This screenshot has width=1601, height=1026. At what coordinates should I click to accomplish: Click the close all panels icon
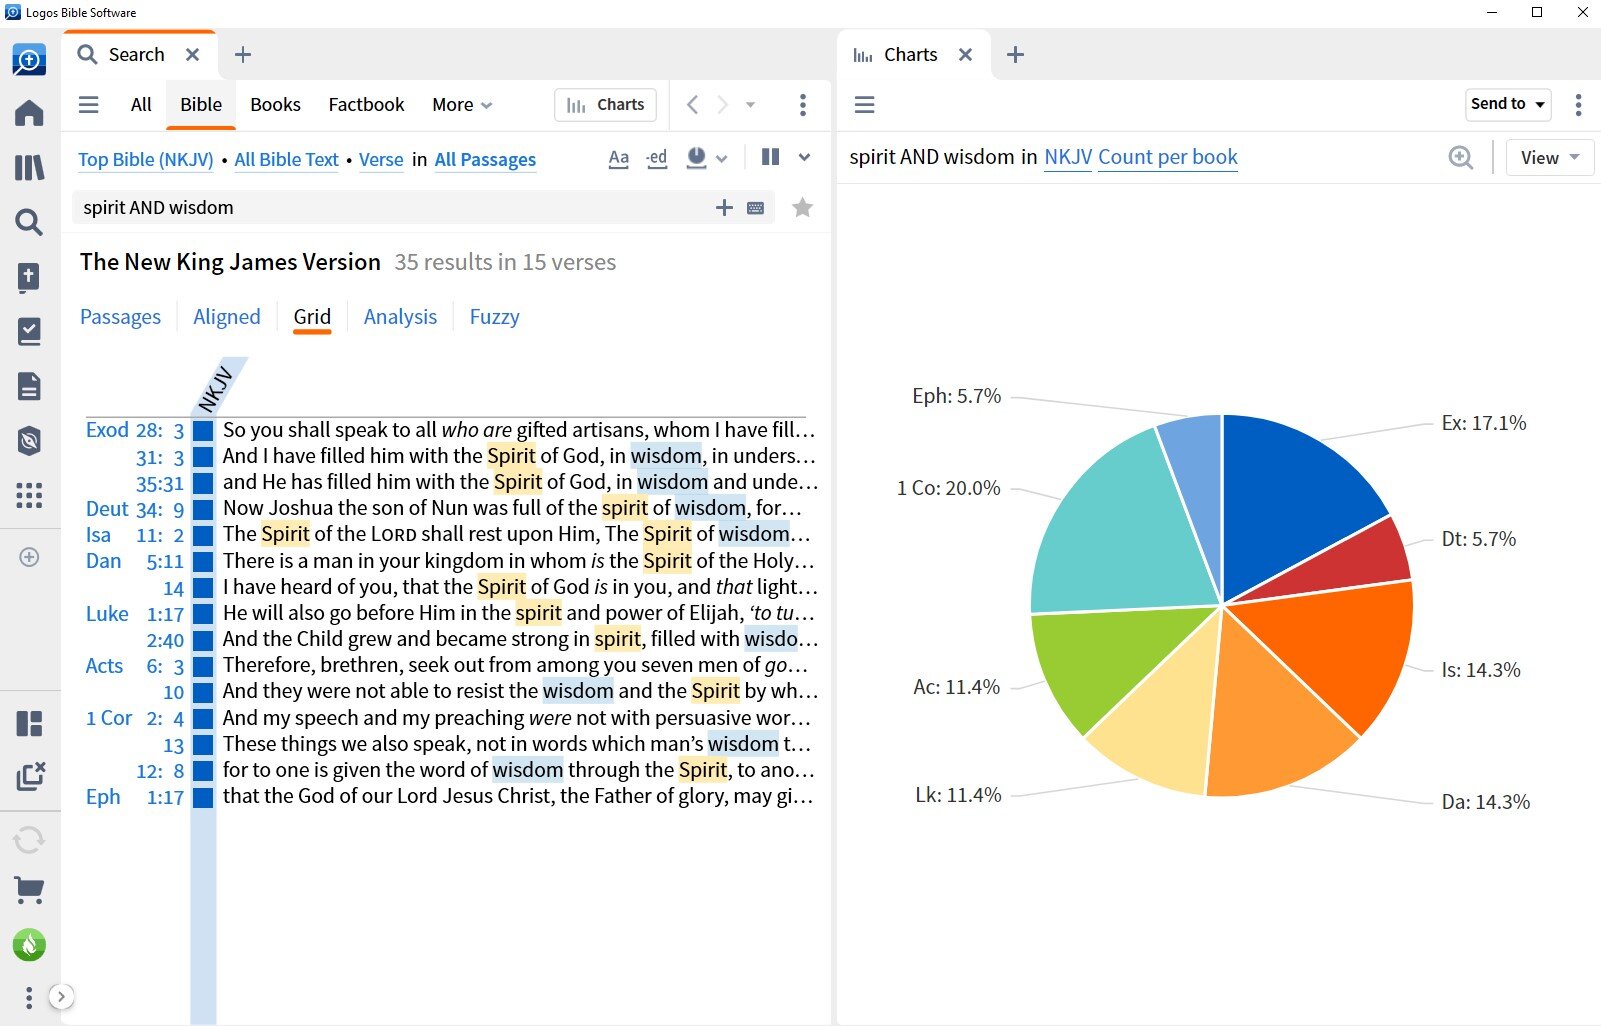[30, 776]
